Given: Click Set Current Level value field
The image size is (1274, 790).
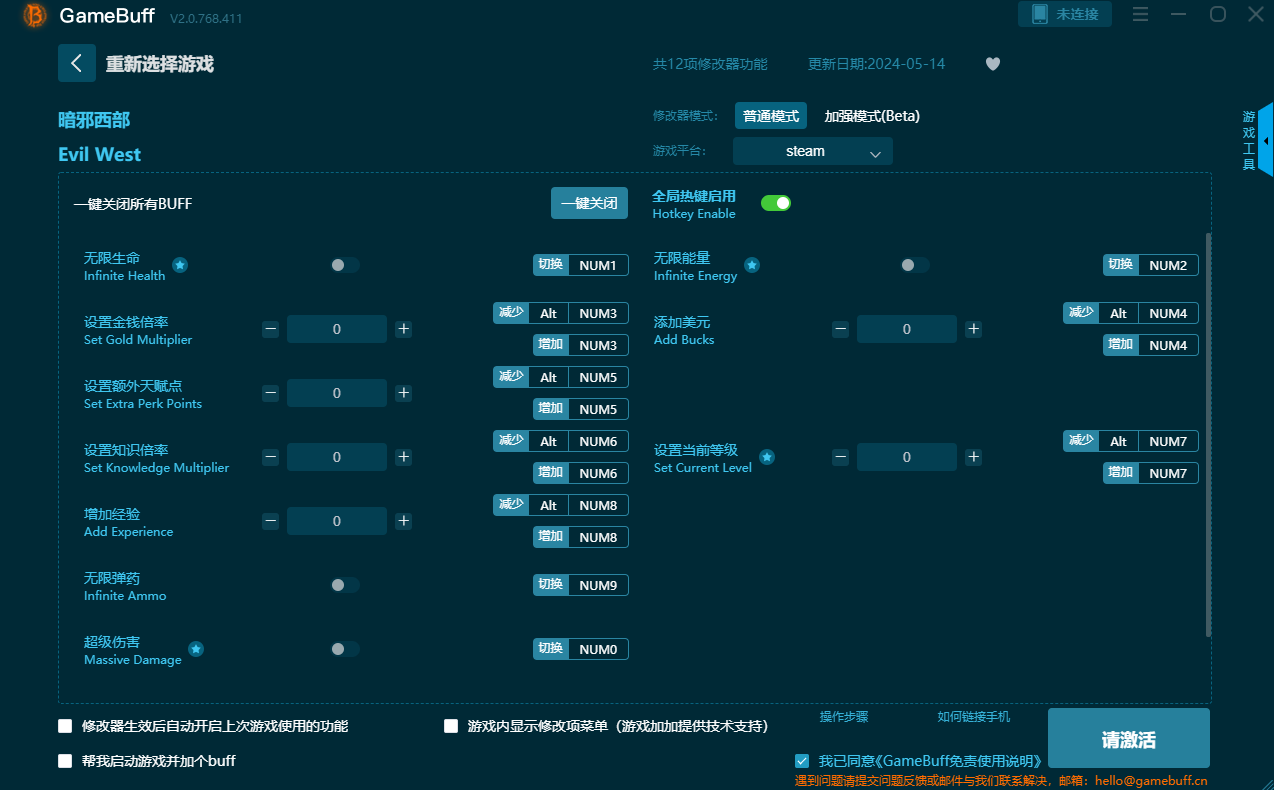Looking at the screenshot, I should [x=907, y=457].
